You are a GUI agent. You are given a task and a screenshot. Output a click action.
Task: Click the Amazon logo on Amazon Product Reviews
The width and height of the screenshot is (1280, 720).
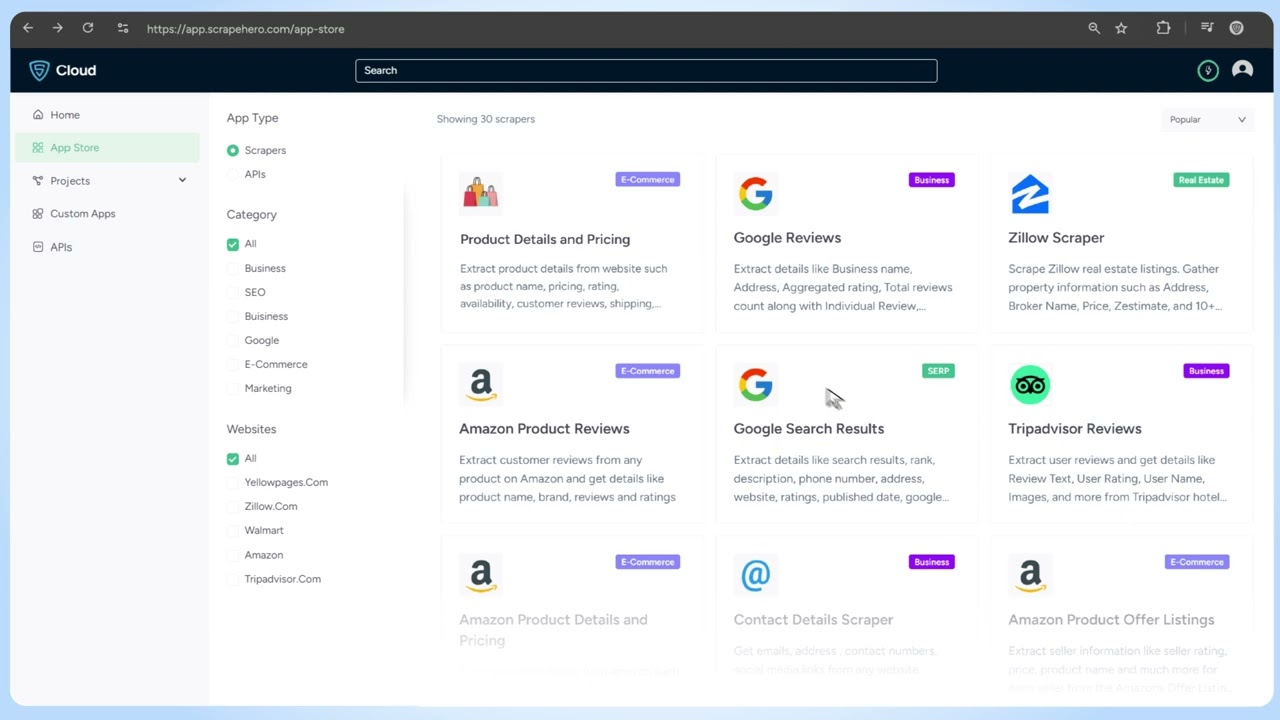480,385
